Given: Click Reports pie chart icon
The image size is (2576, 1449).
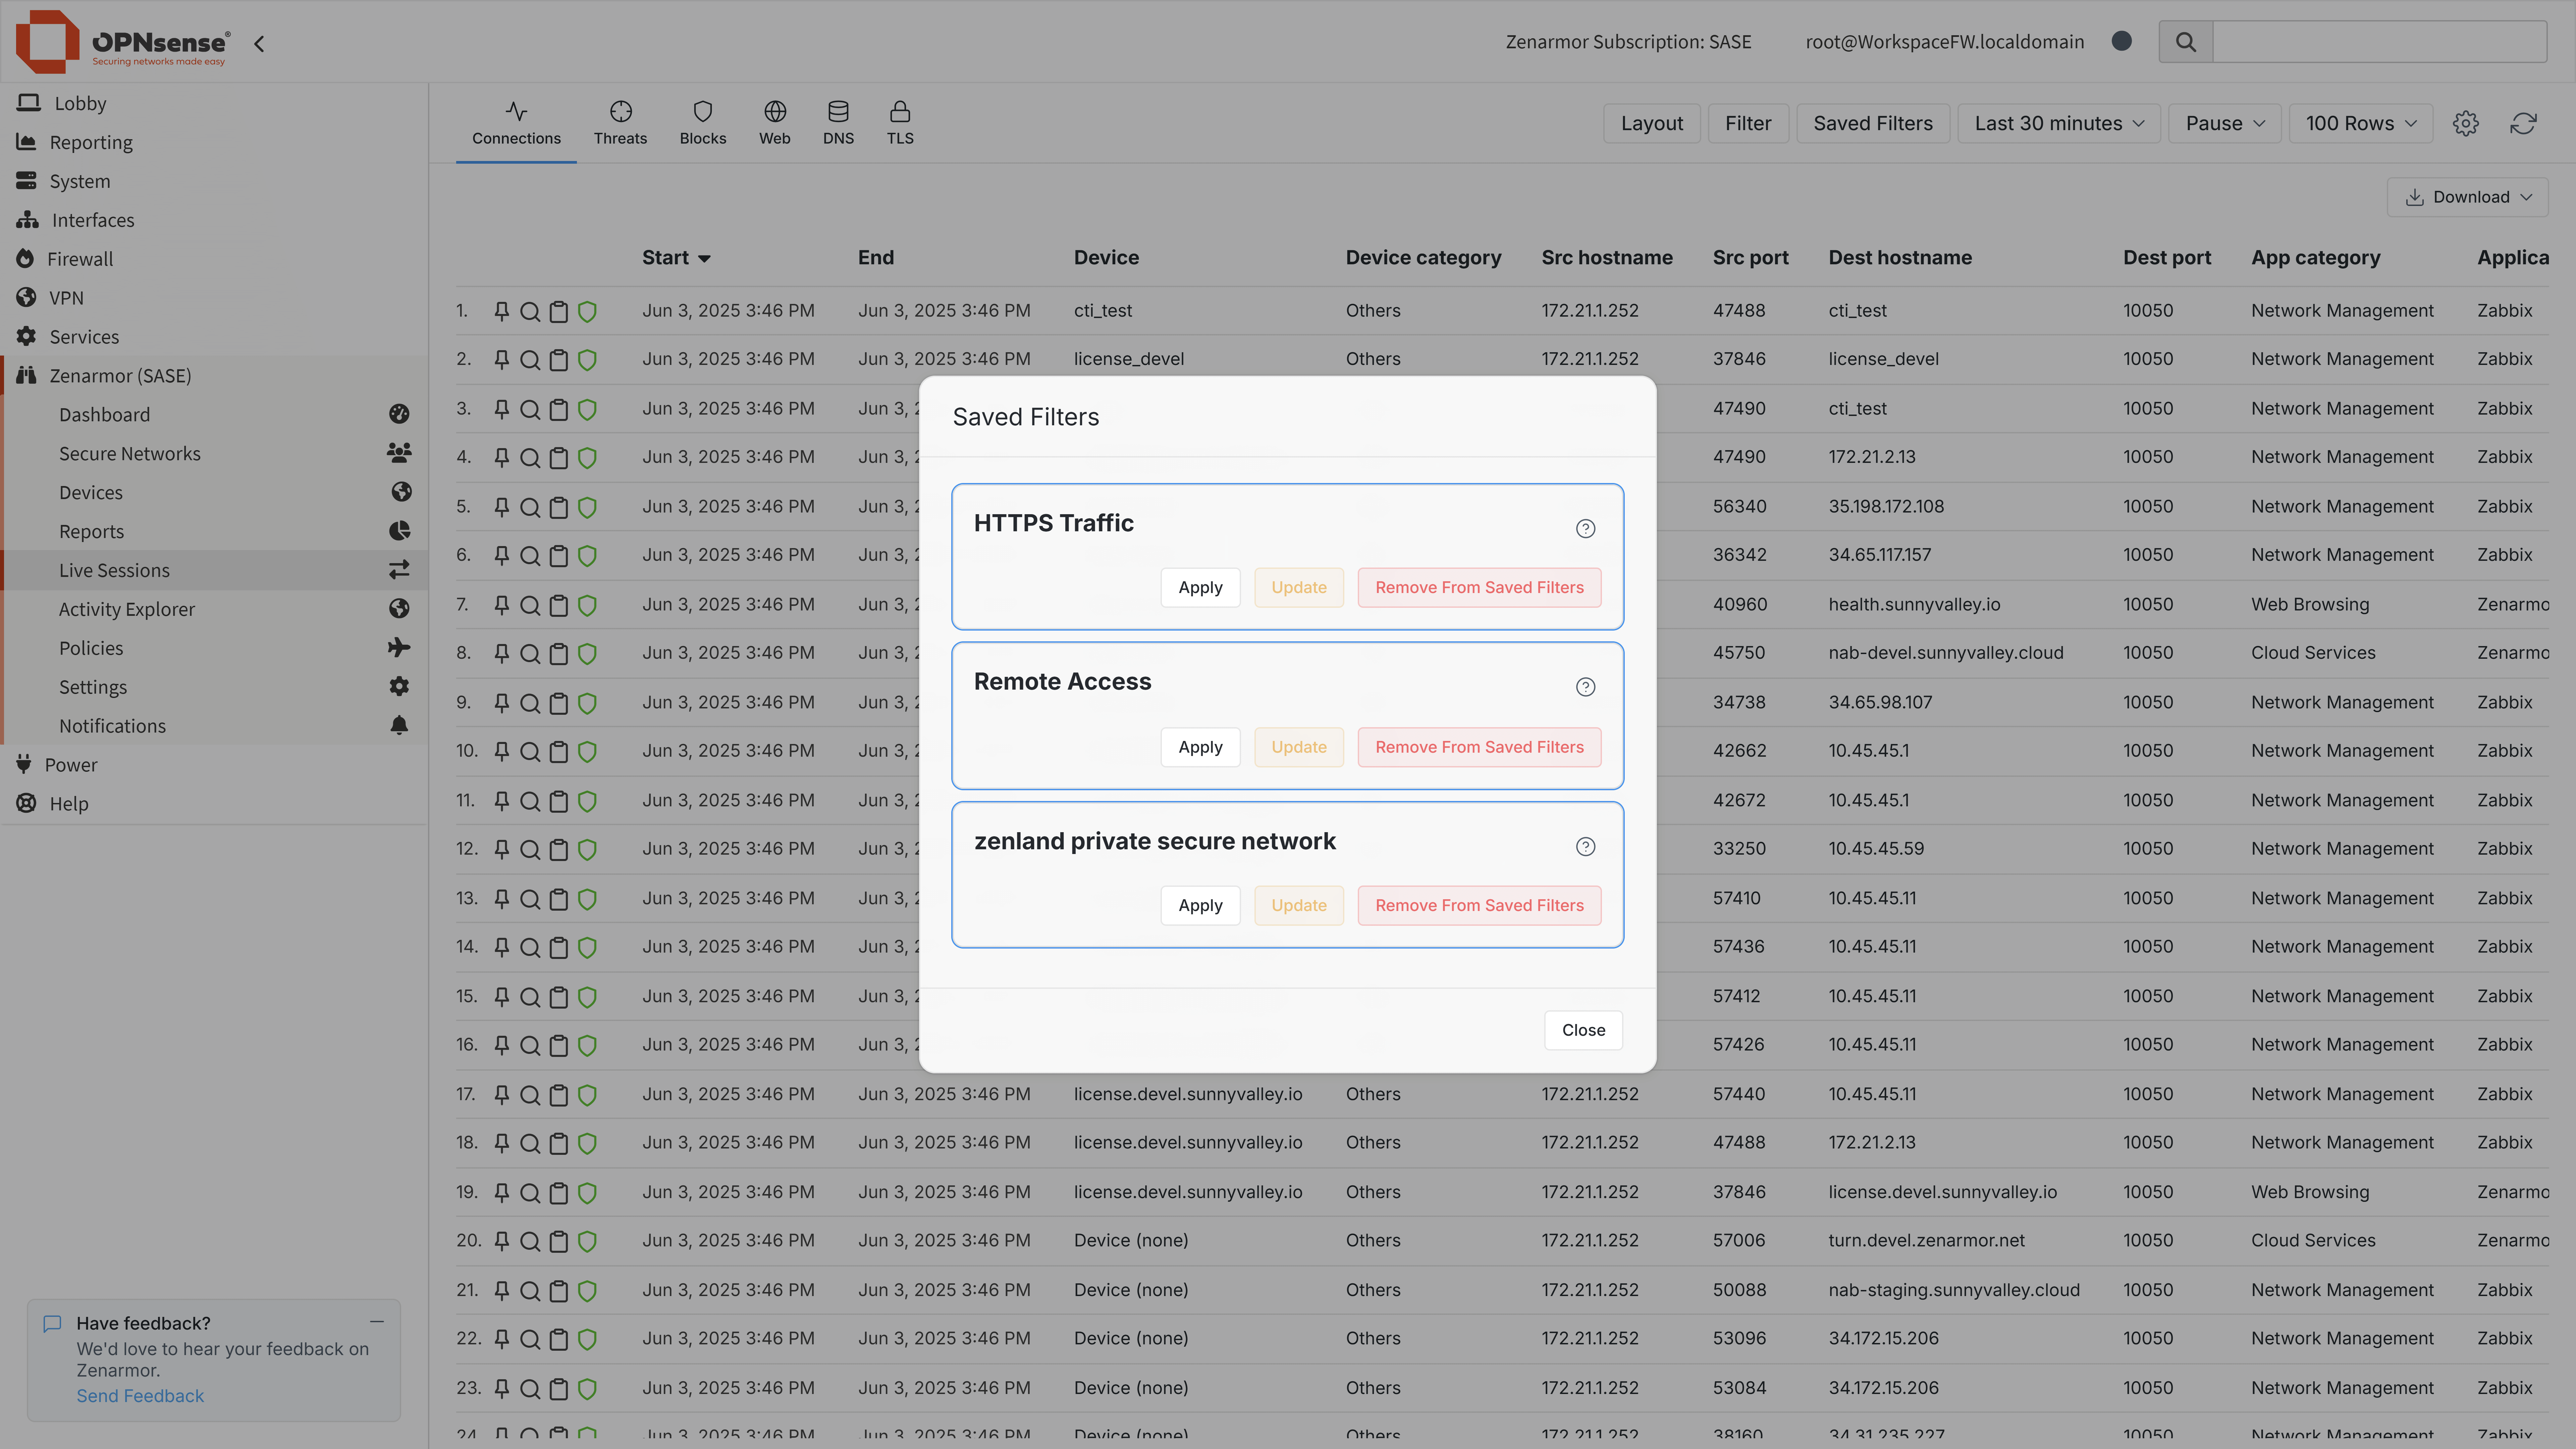Looking at the screenshot, I should 399,531.
